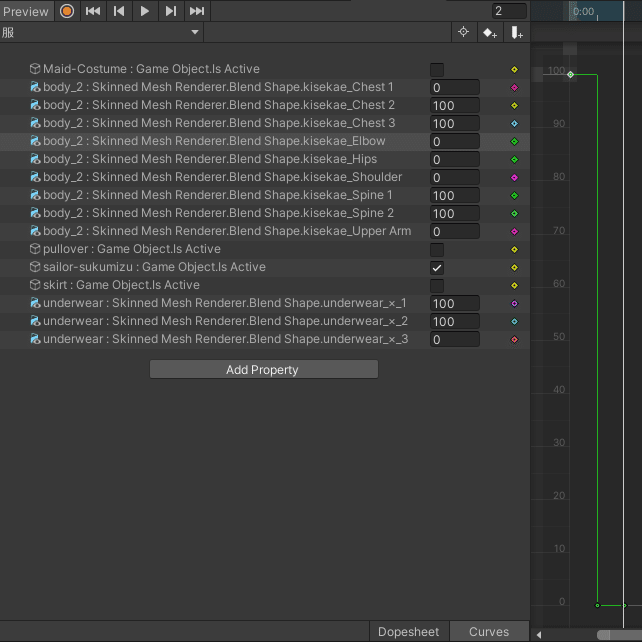Screen dimensions: 642x642
Task: Jump to the last keyframe
Action: coord(197,11)
